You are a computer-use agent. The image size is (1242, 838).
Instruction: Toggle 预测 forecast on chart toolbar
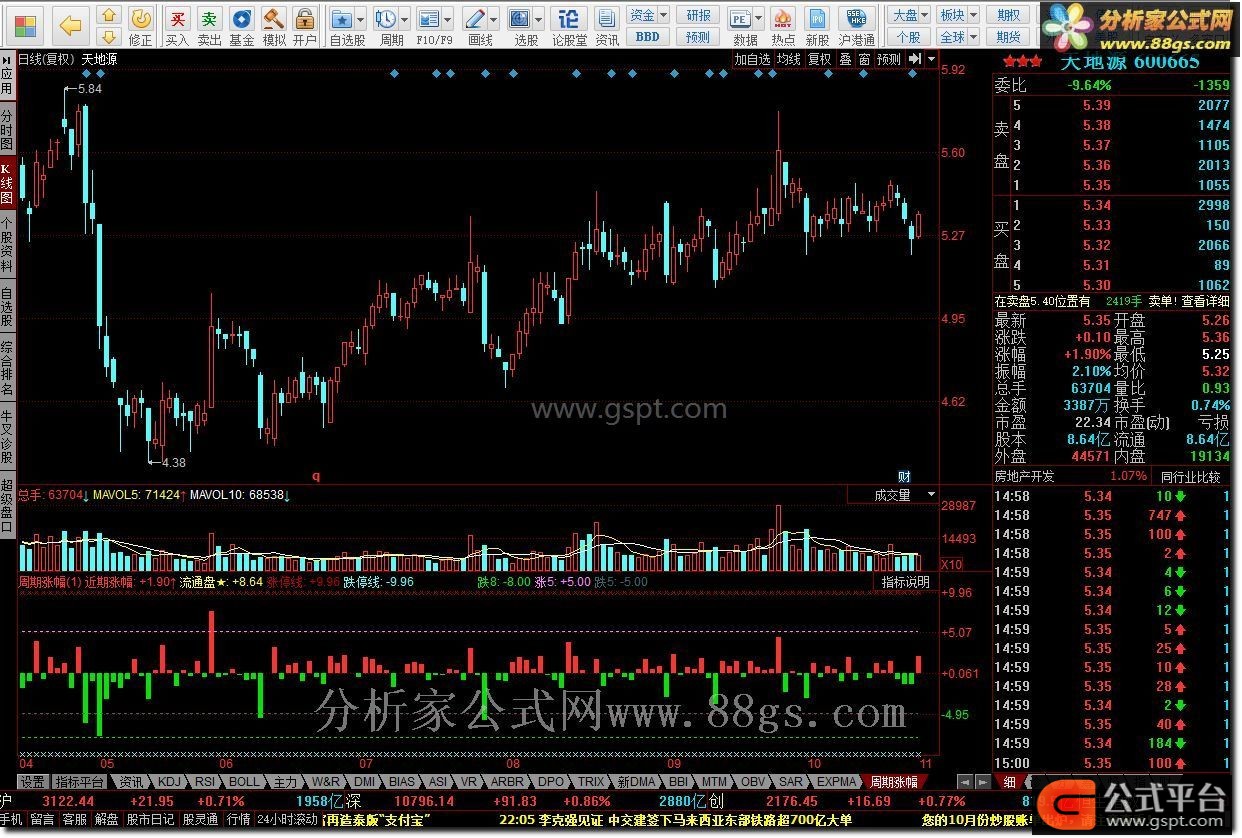point(888,59)
